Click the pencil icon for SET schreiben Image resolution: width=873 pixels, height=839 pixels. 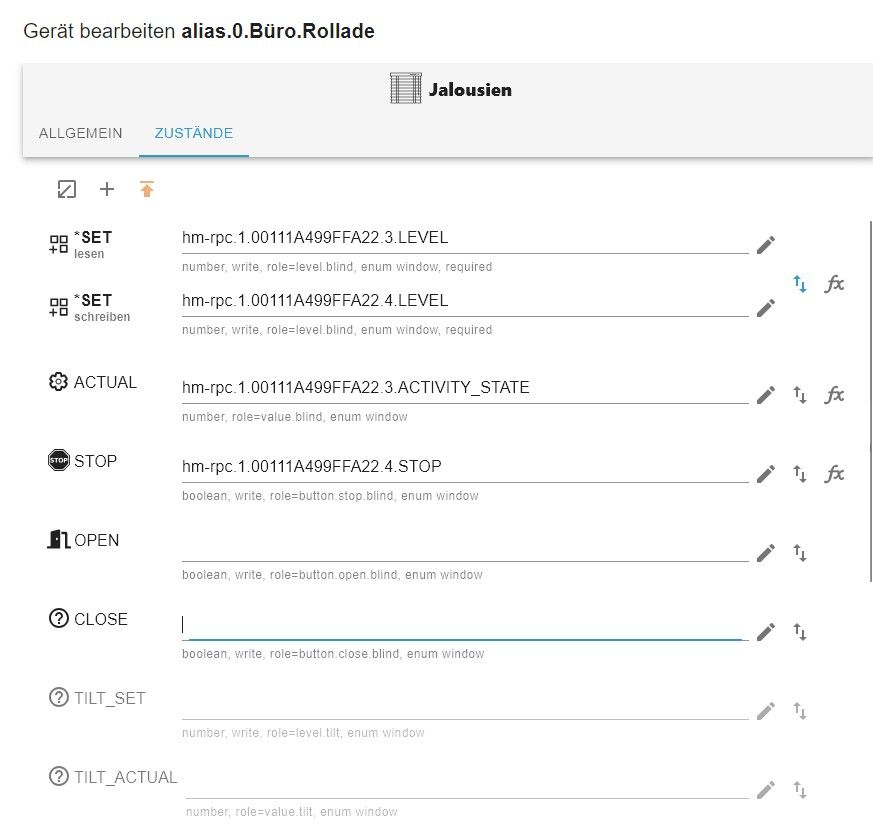click(x=766, y=307)
